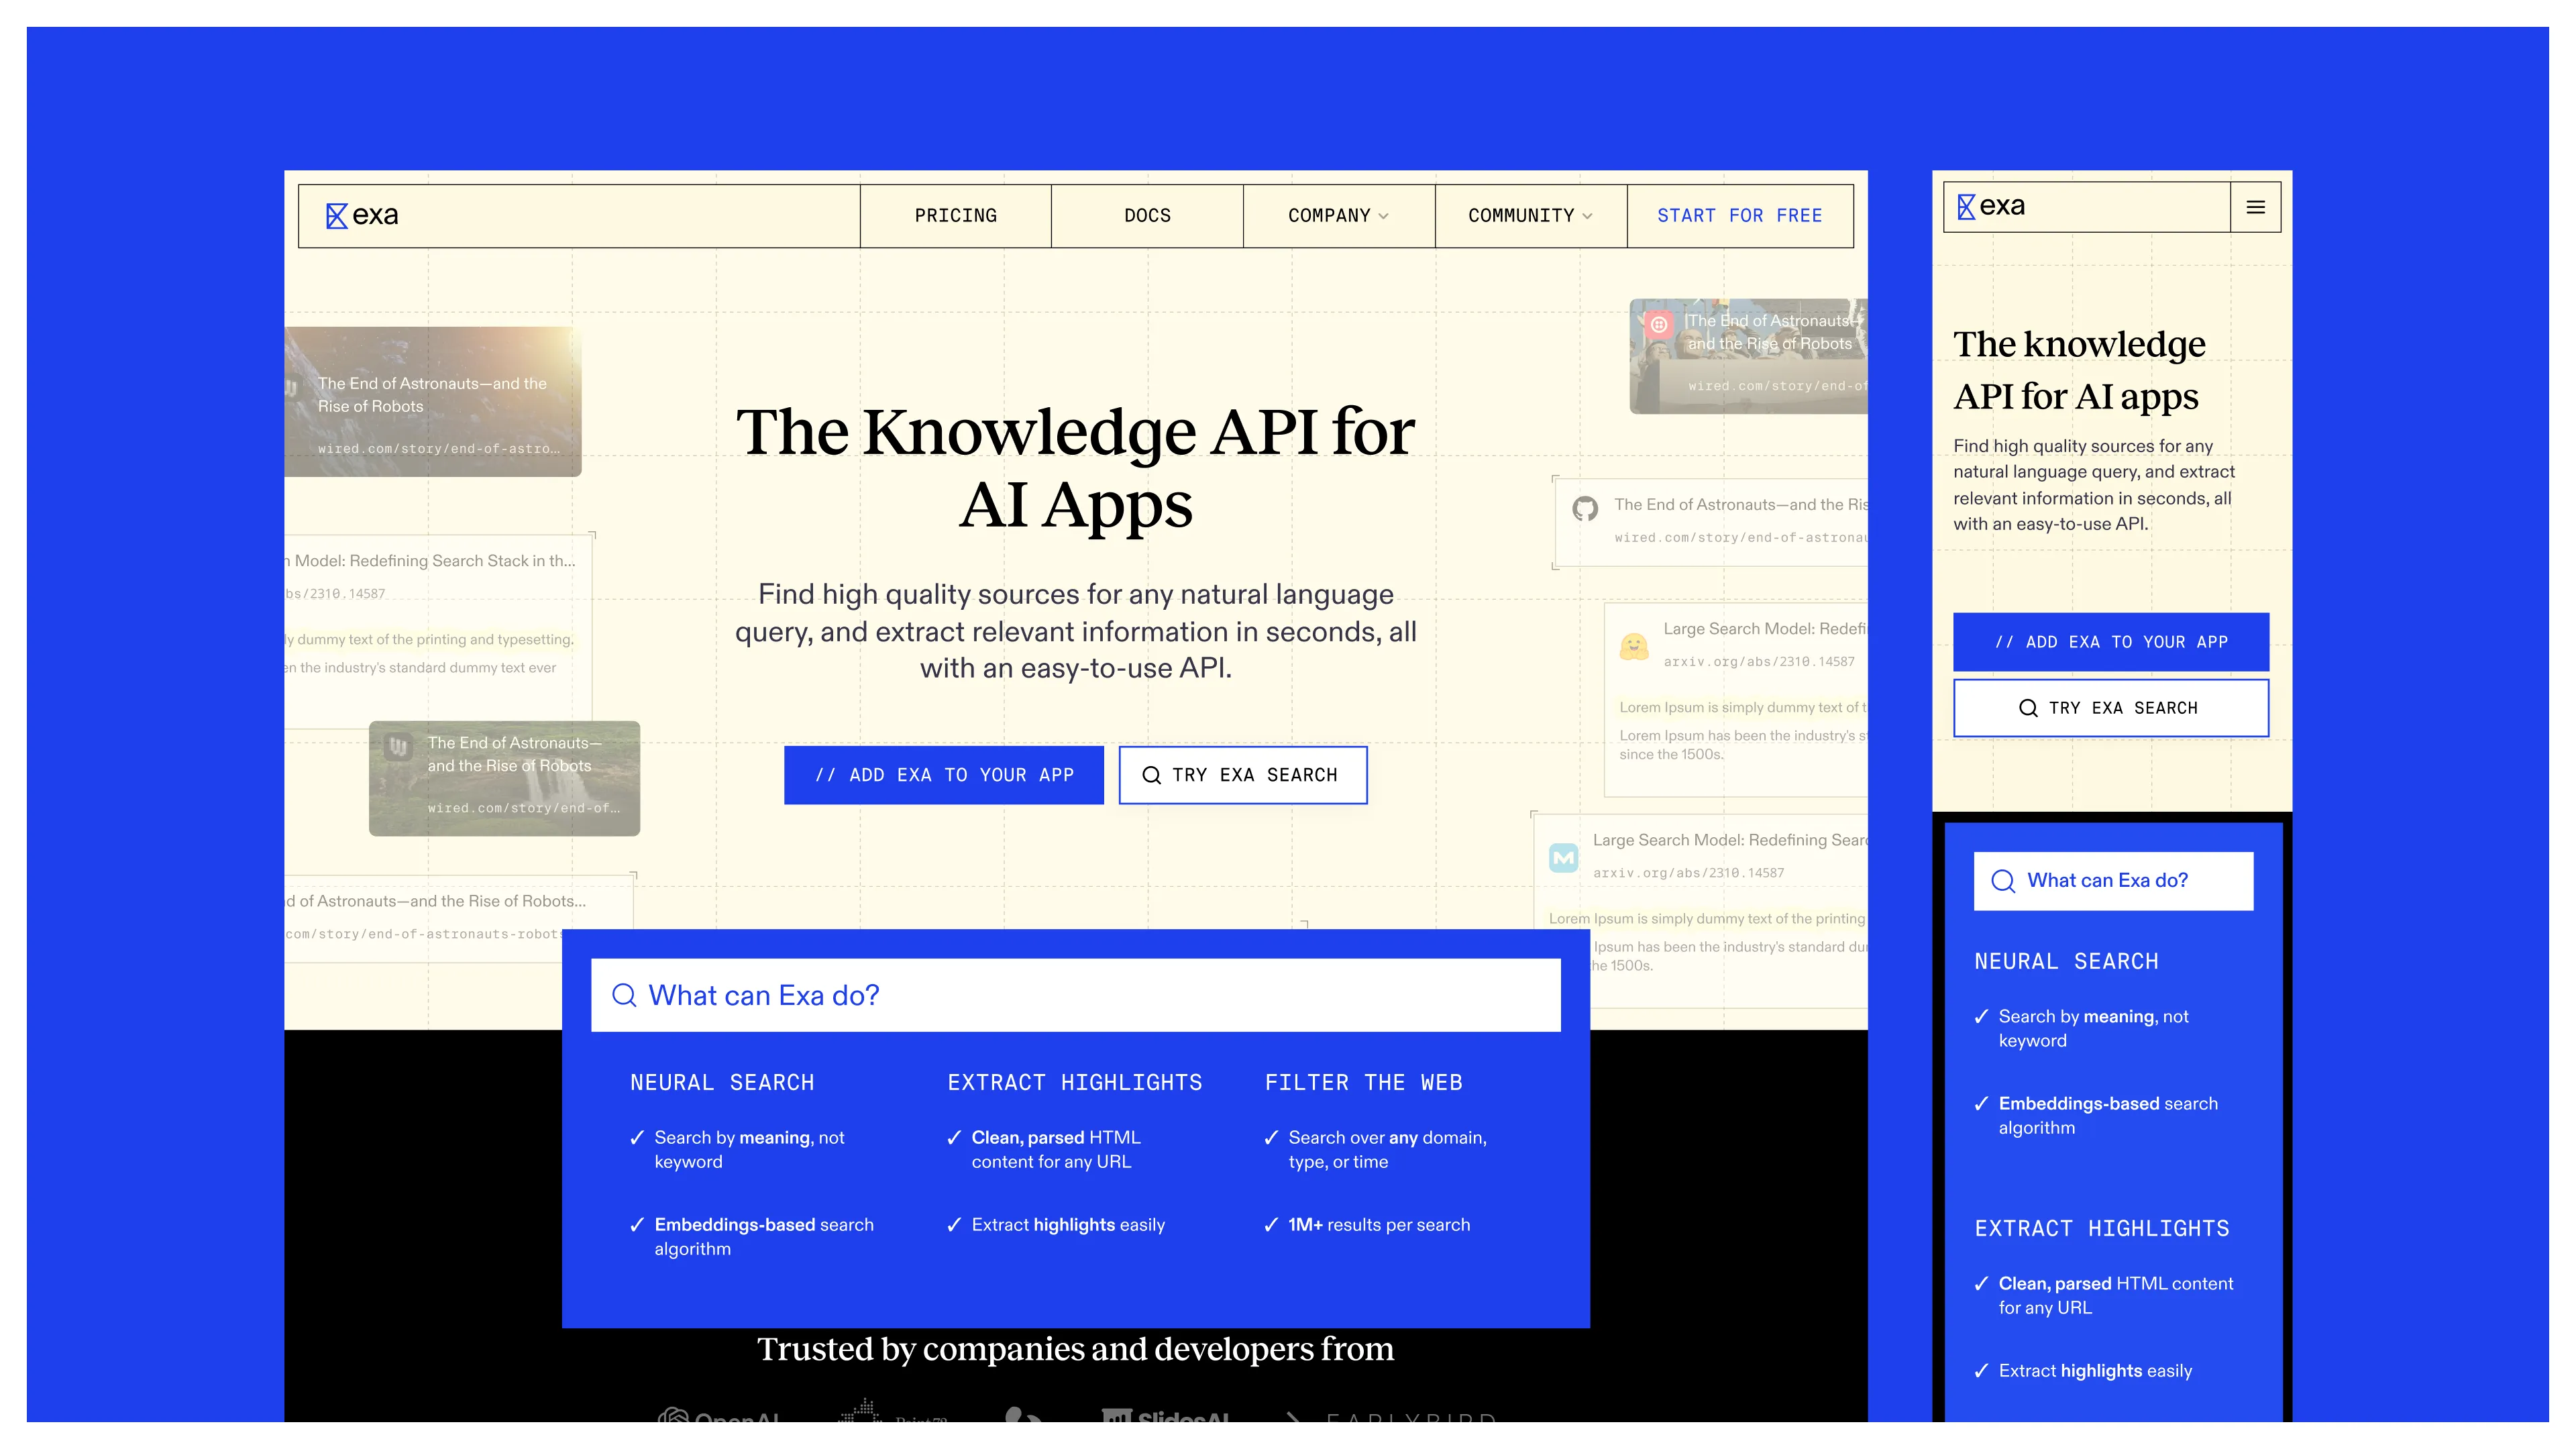Open the waterfall Astronauts image card
This screenshot has width=2576, height=1449.
(x=504, y=778)
